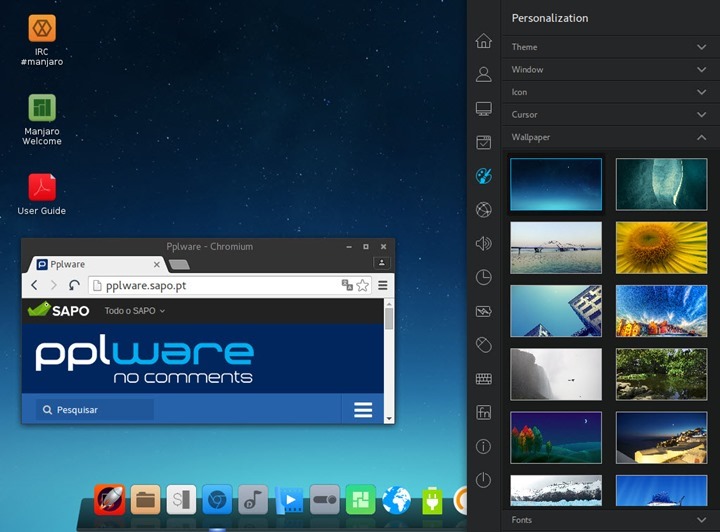The height and width of the screenshot is (532, 720).
Task: Open Shortcuts fn settings icon
Action: pos(484,412)
